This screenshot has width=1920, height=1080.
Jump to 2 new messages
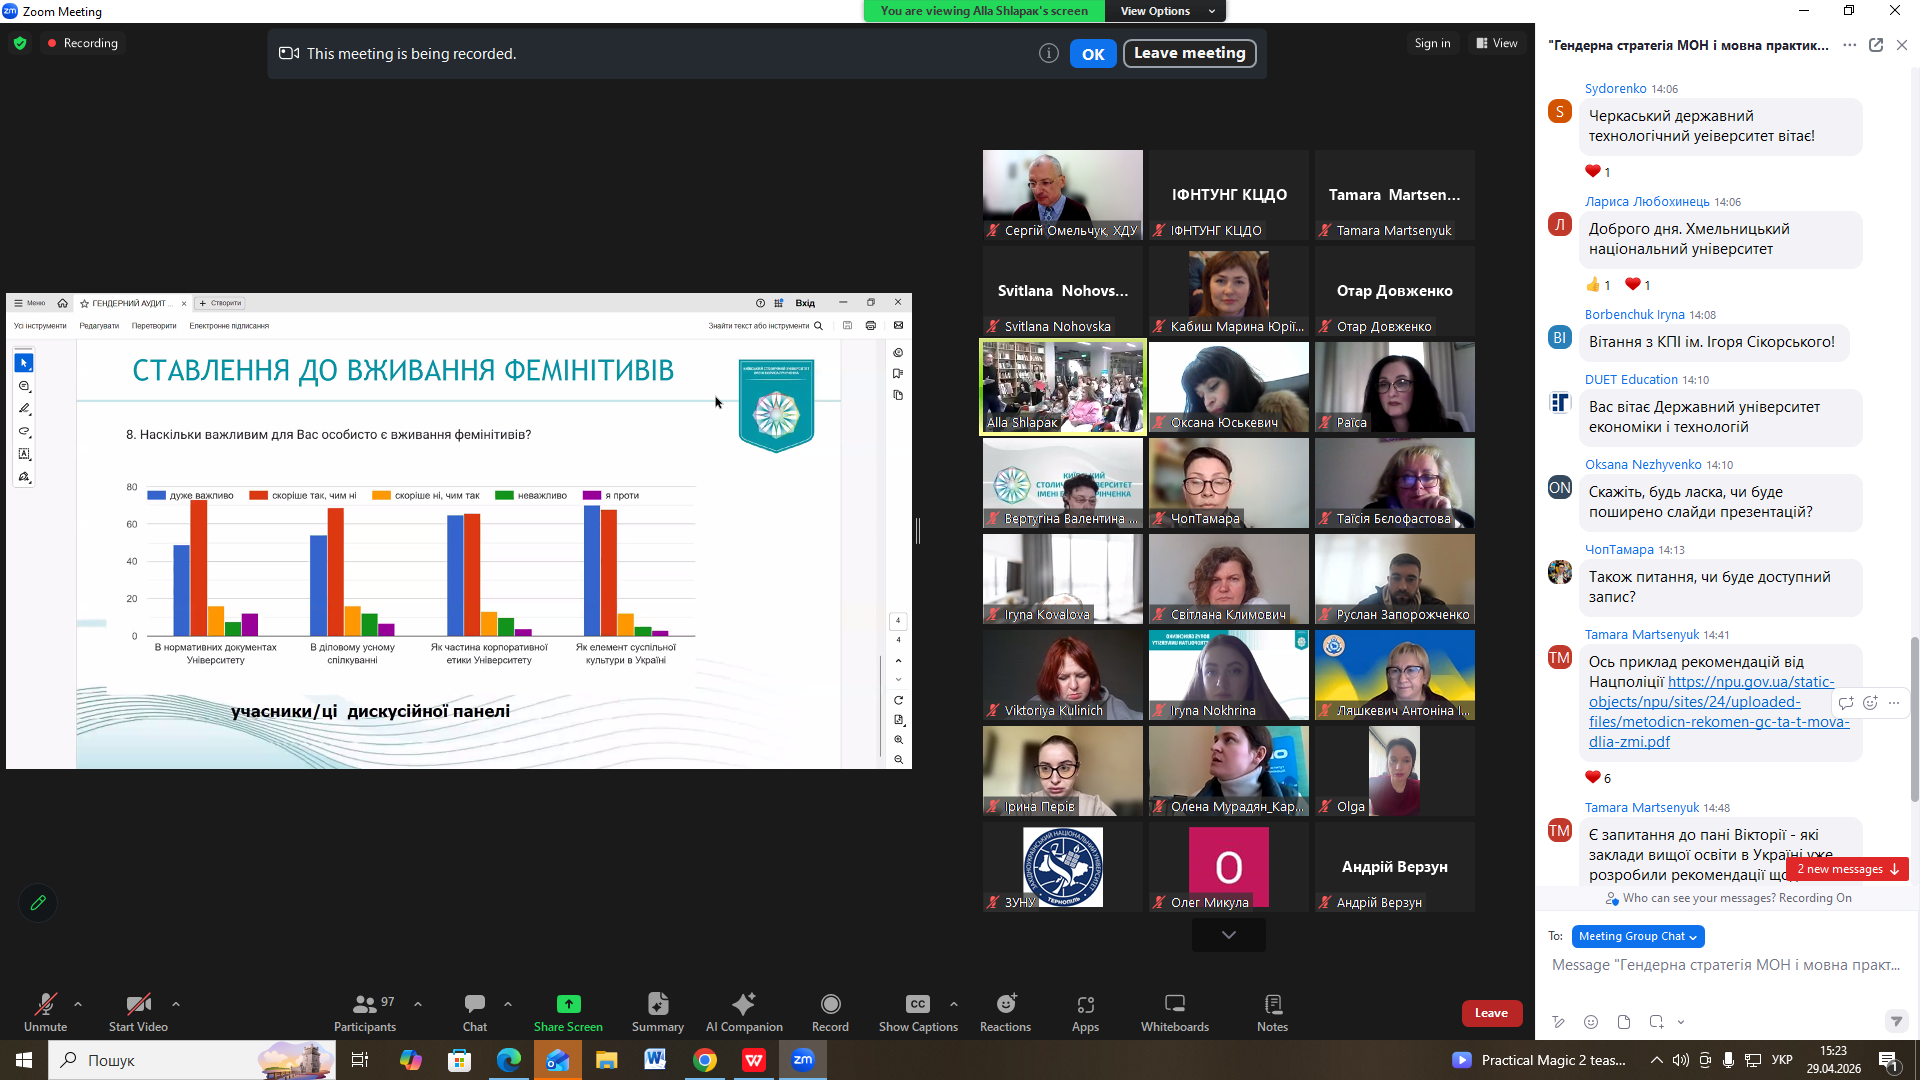click(x=1848, y=869)
